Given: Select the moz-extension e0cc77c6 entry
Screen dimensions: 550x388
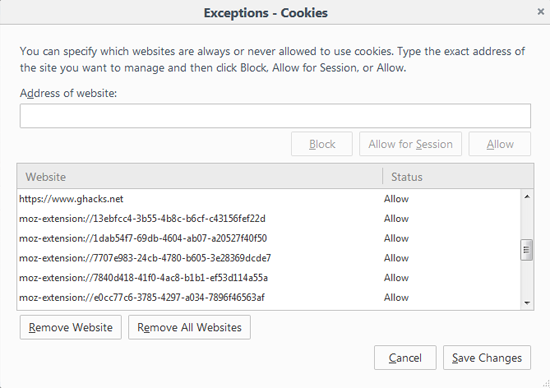Looking at the screenshot, I should coord(269,297).
